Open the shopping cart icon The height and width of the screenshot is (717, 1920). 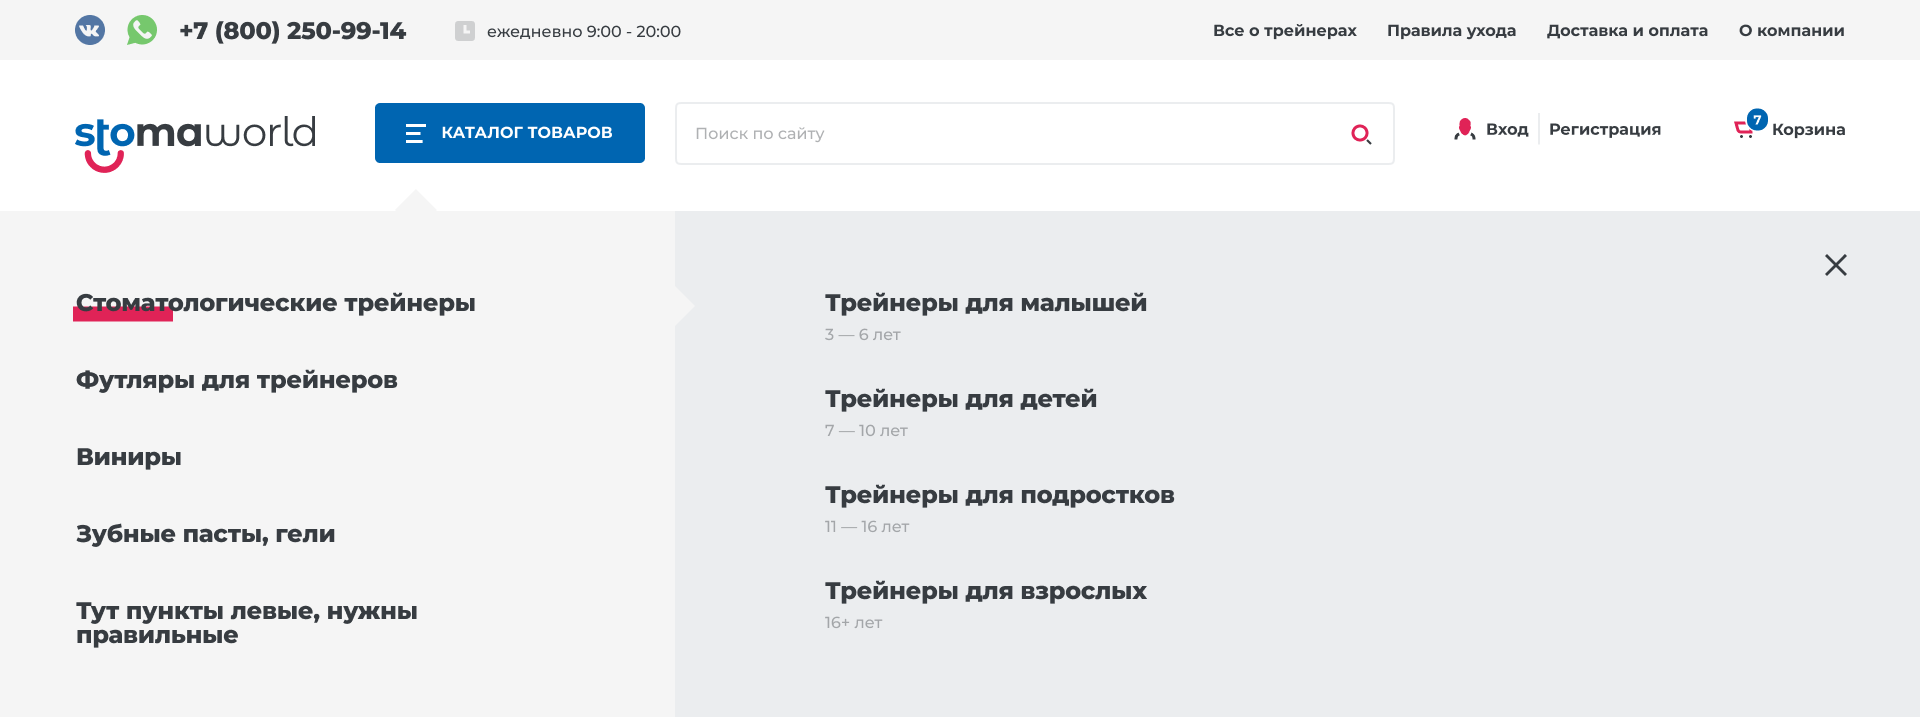point(1744,130)
